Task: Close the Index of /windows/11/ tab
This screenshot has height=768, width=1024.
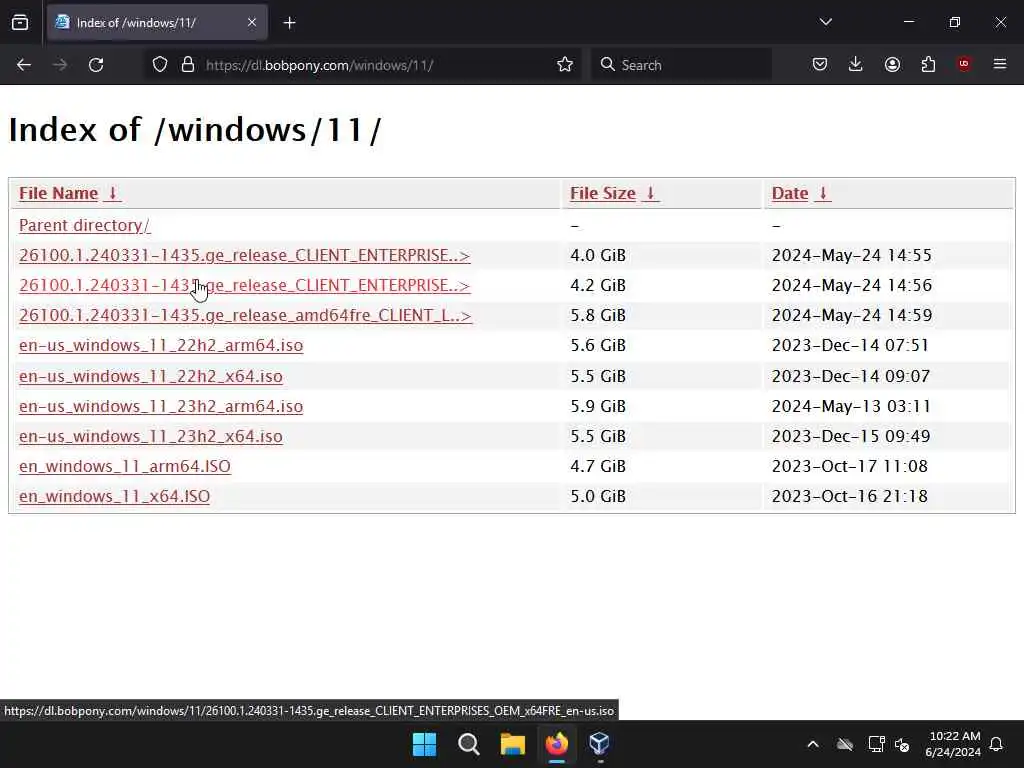Action: point(252,22)
